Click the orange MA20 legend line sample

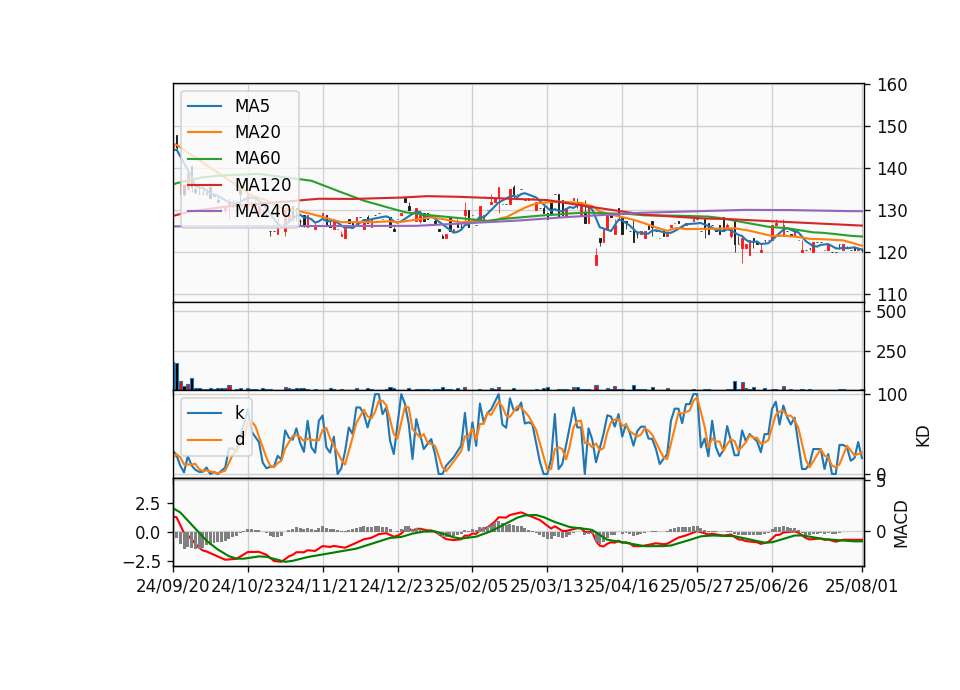tap(204, 132)
